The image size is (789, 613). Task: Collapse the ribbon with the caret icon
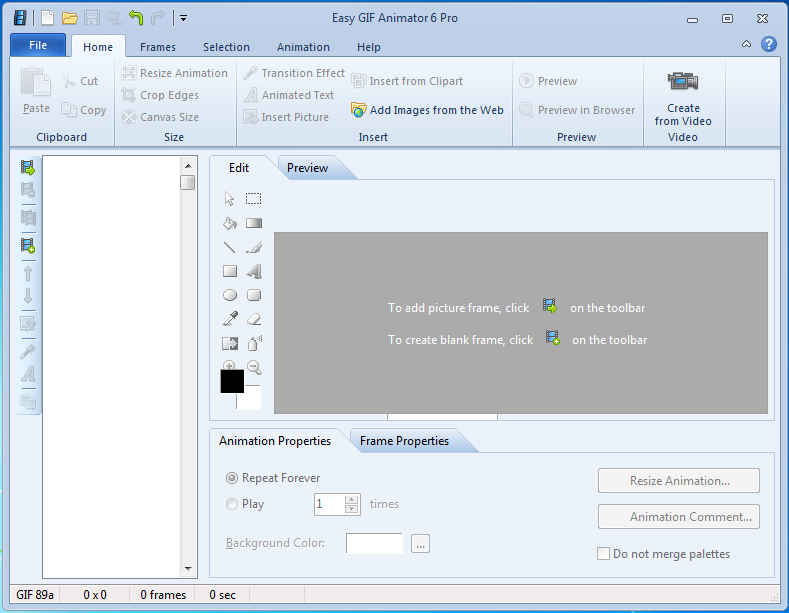click(746, 44)
